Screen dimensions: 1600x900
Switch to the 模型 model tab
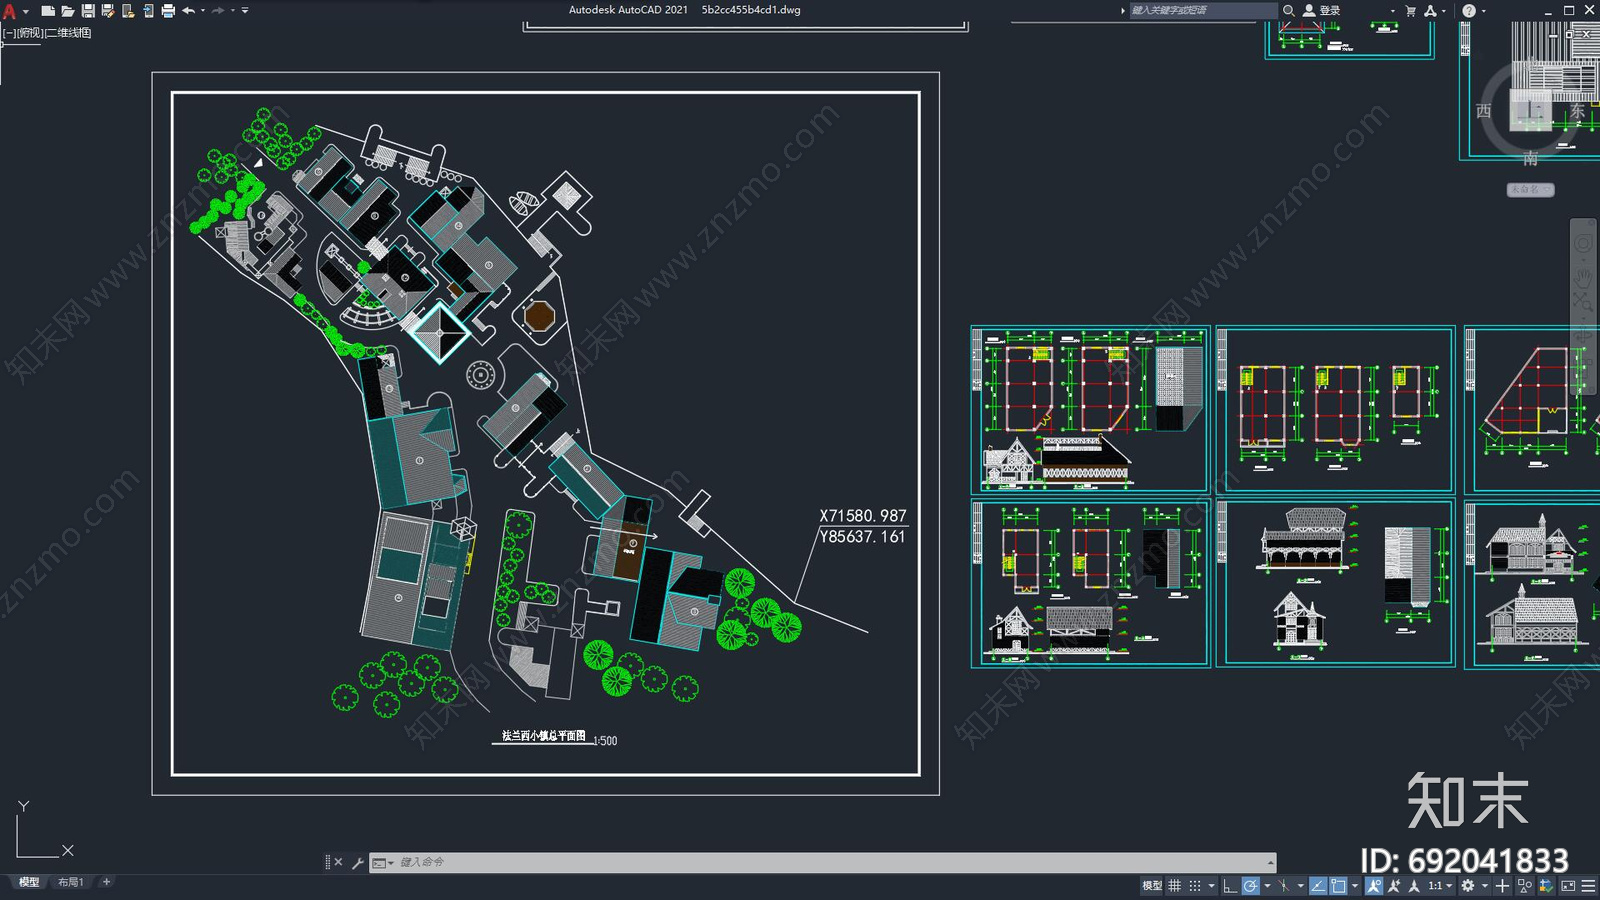pyautogui.click(x=29, y=882)
